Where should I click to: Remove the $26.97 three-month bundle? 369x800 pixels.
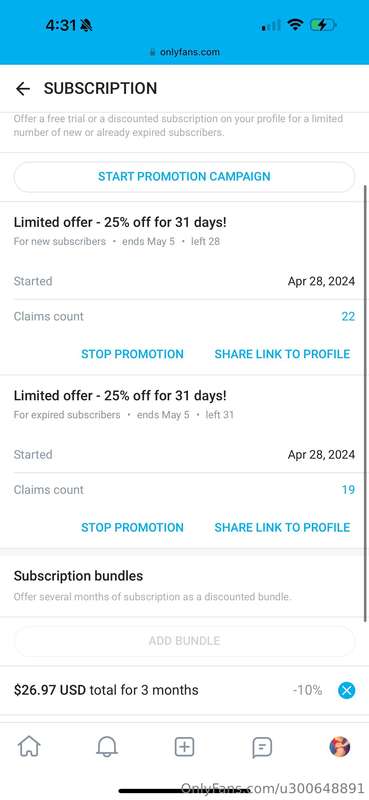pos(347,691)
